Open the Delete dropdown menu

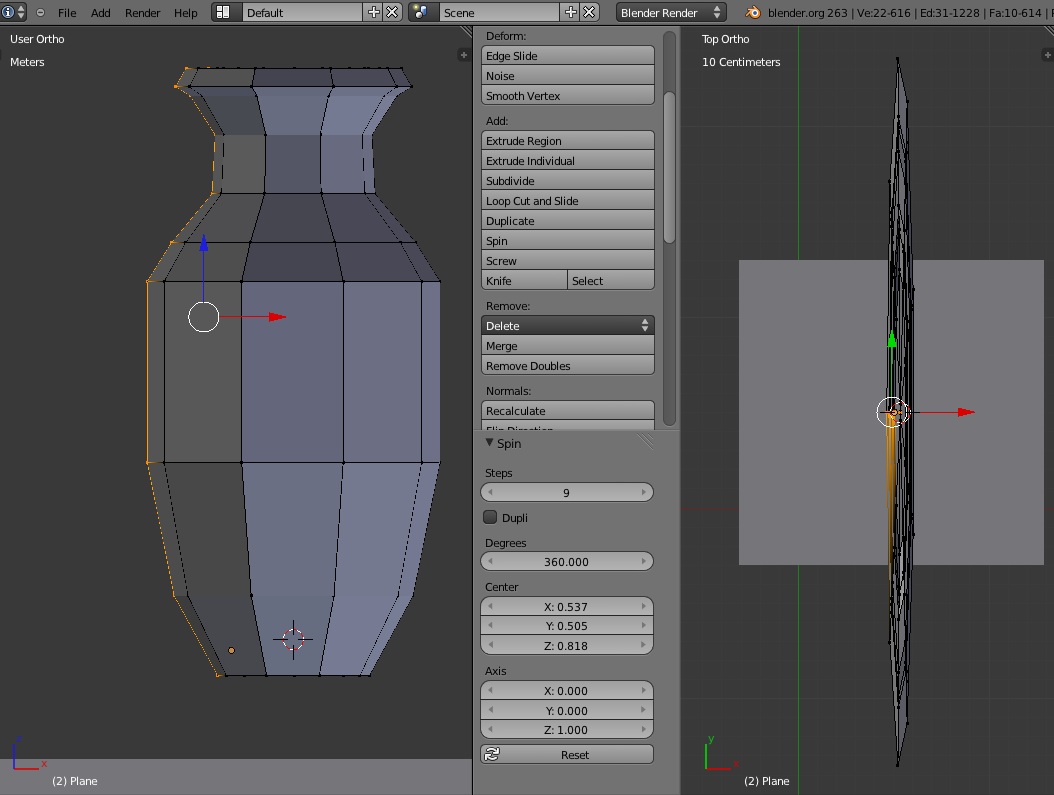tap(567, 326)
